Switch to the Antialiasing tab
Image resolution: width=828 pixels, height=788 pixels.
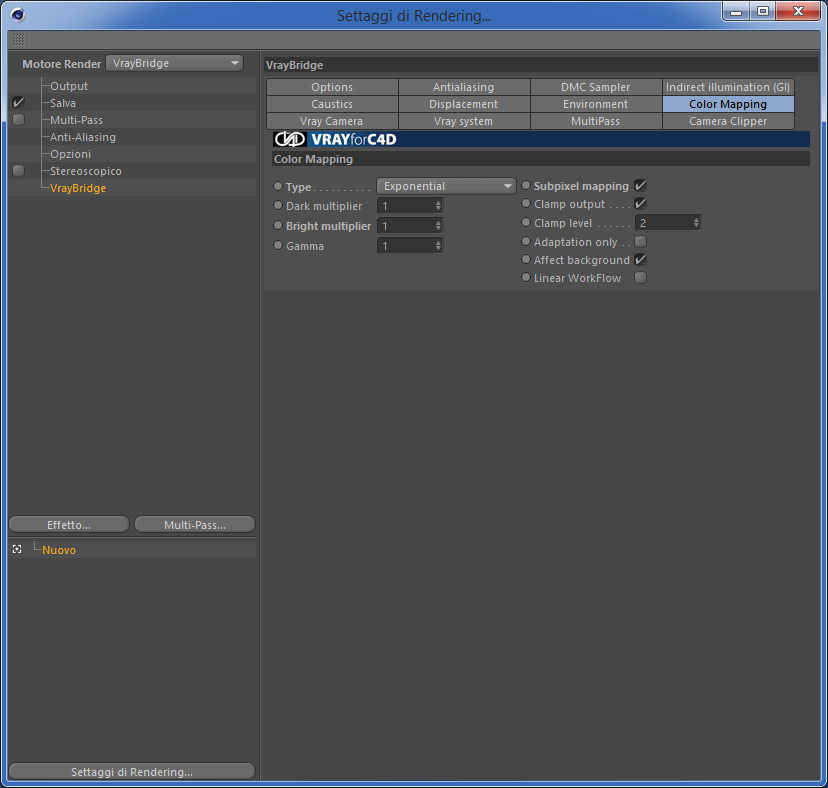(464, 87)
